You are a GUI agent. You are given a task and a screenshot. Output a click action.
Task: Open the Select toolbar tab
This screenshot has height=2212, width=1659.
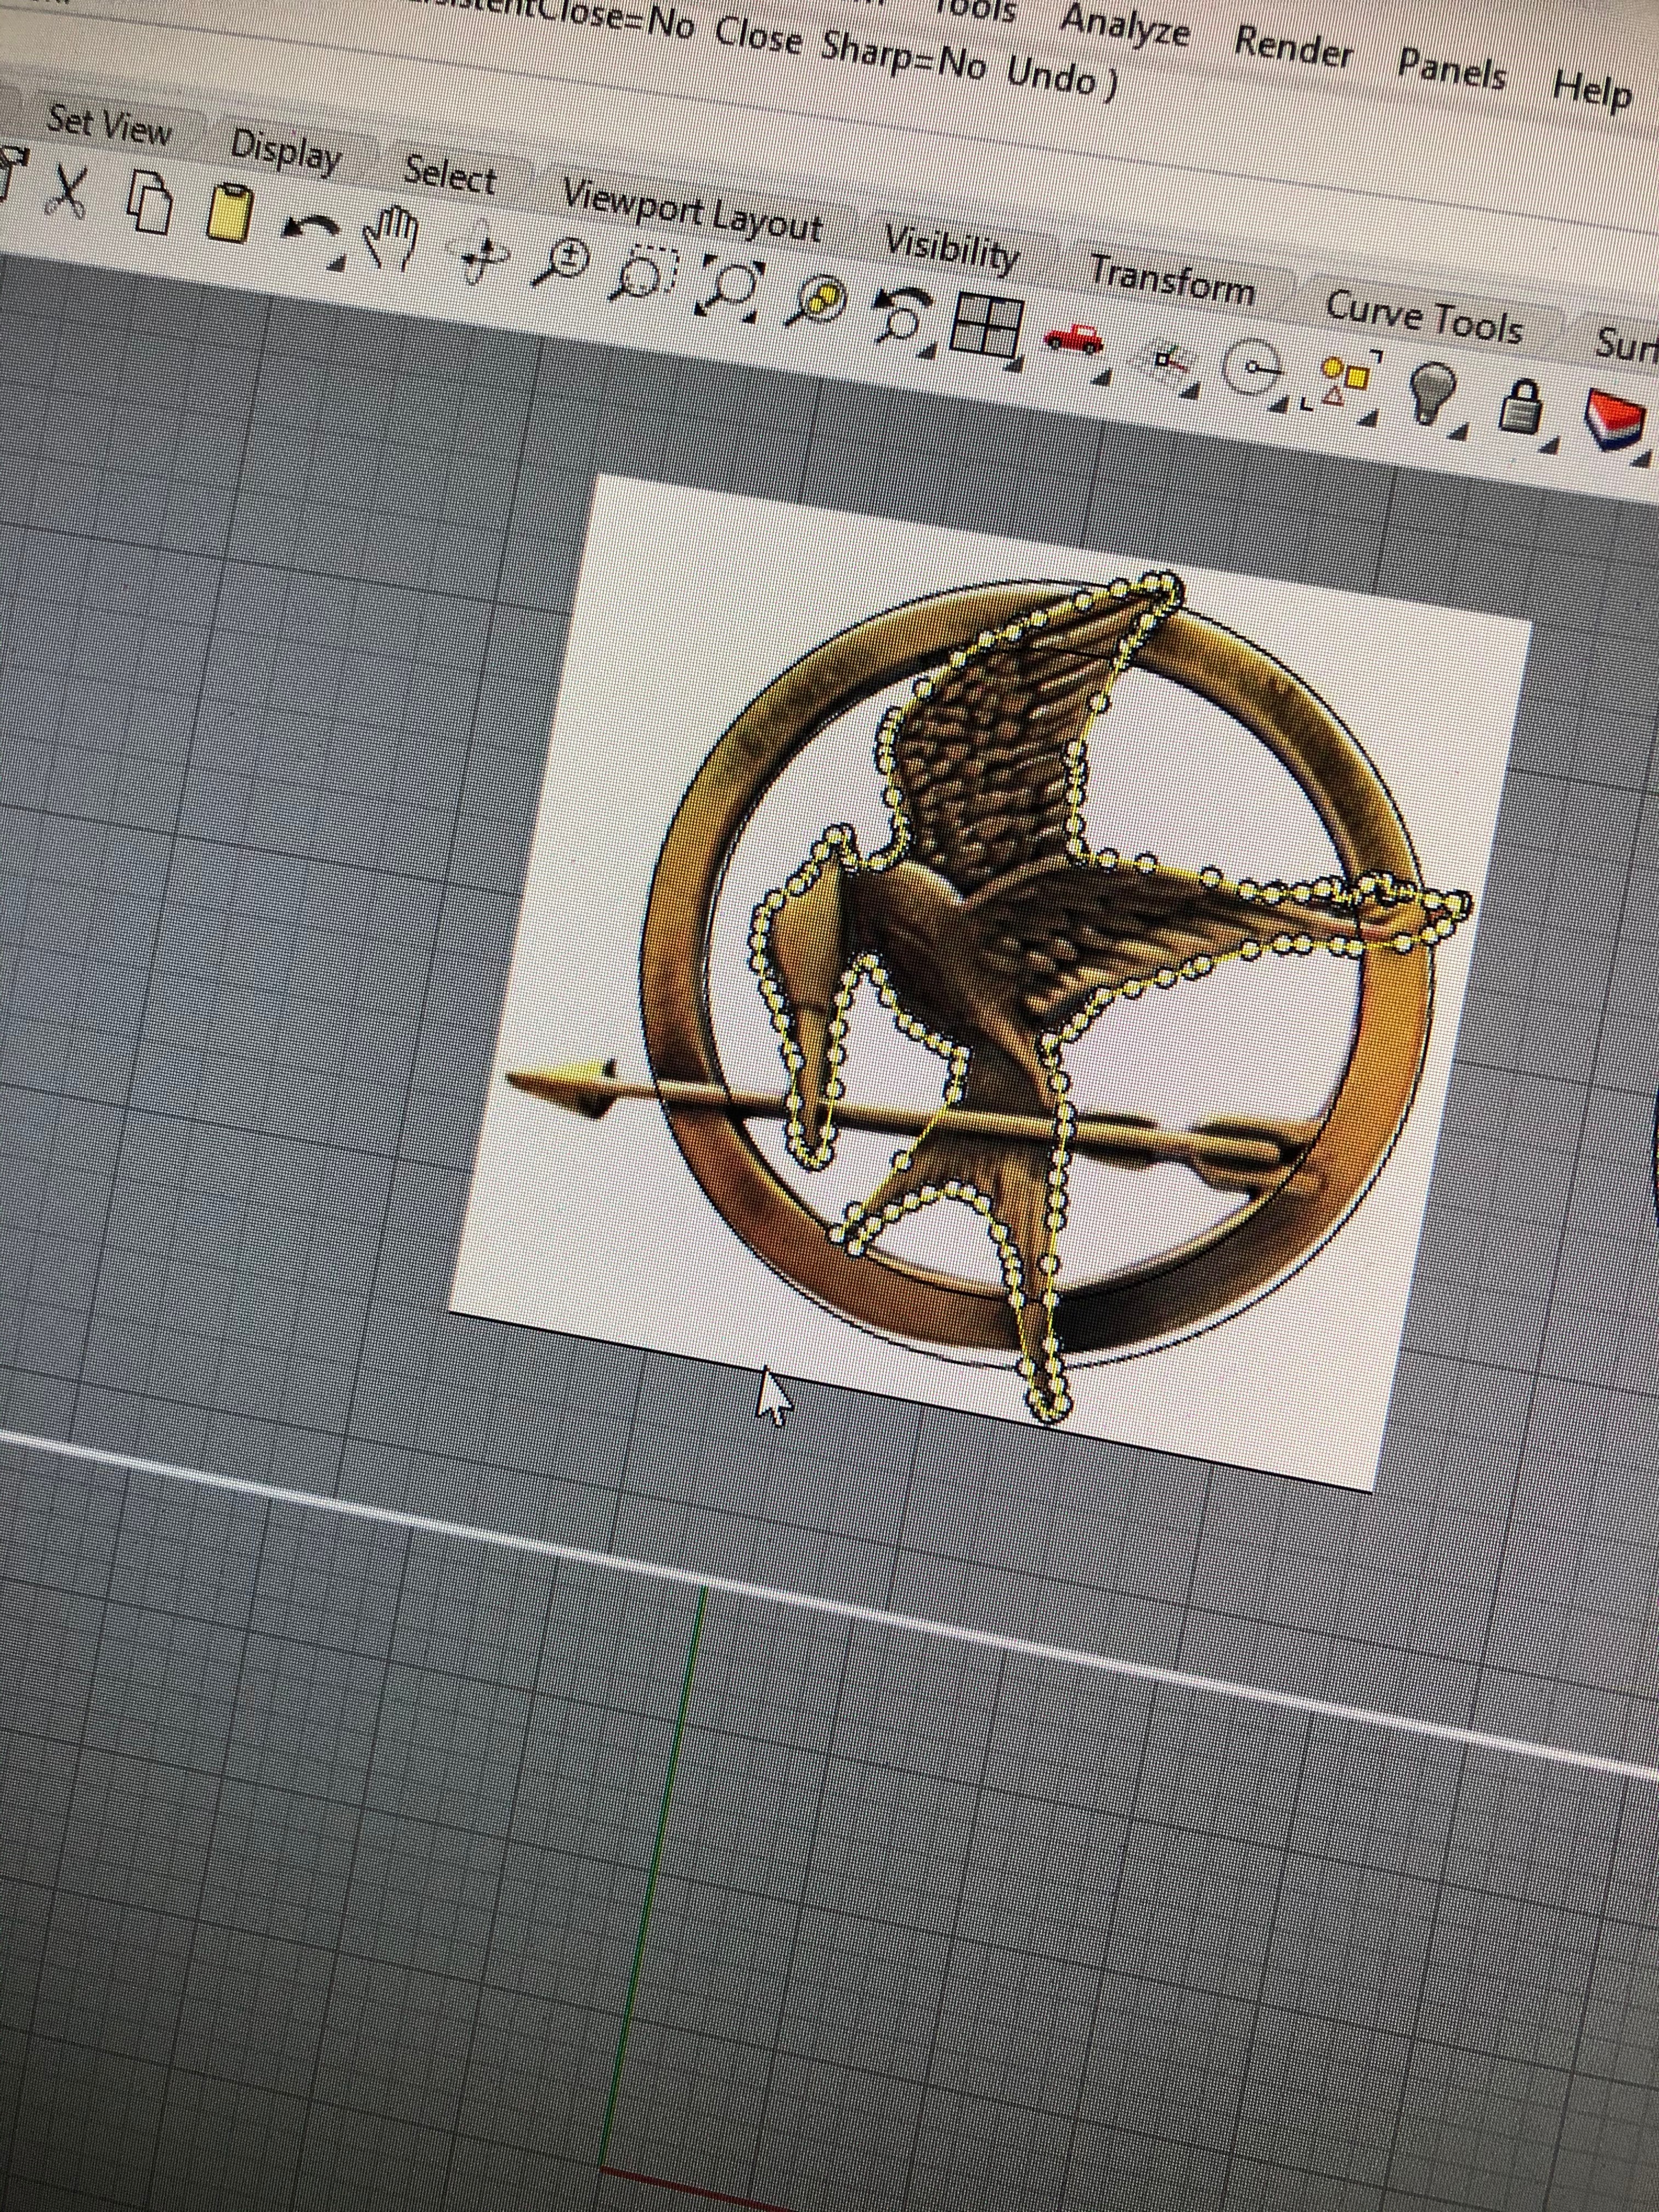click(449, 175)
